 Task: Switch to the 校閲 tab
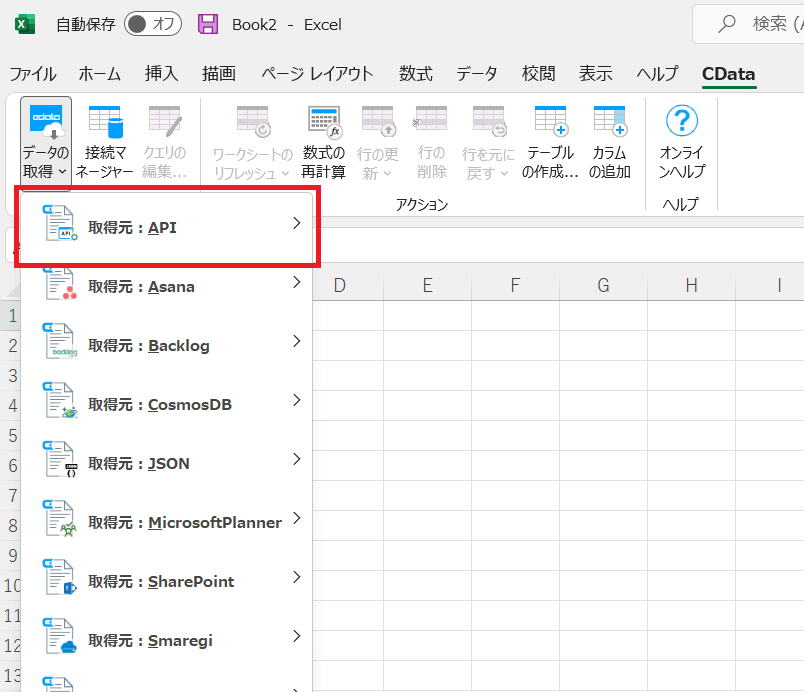[538, 74]
